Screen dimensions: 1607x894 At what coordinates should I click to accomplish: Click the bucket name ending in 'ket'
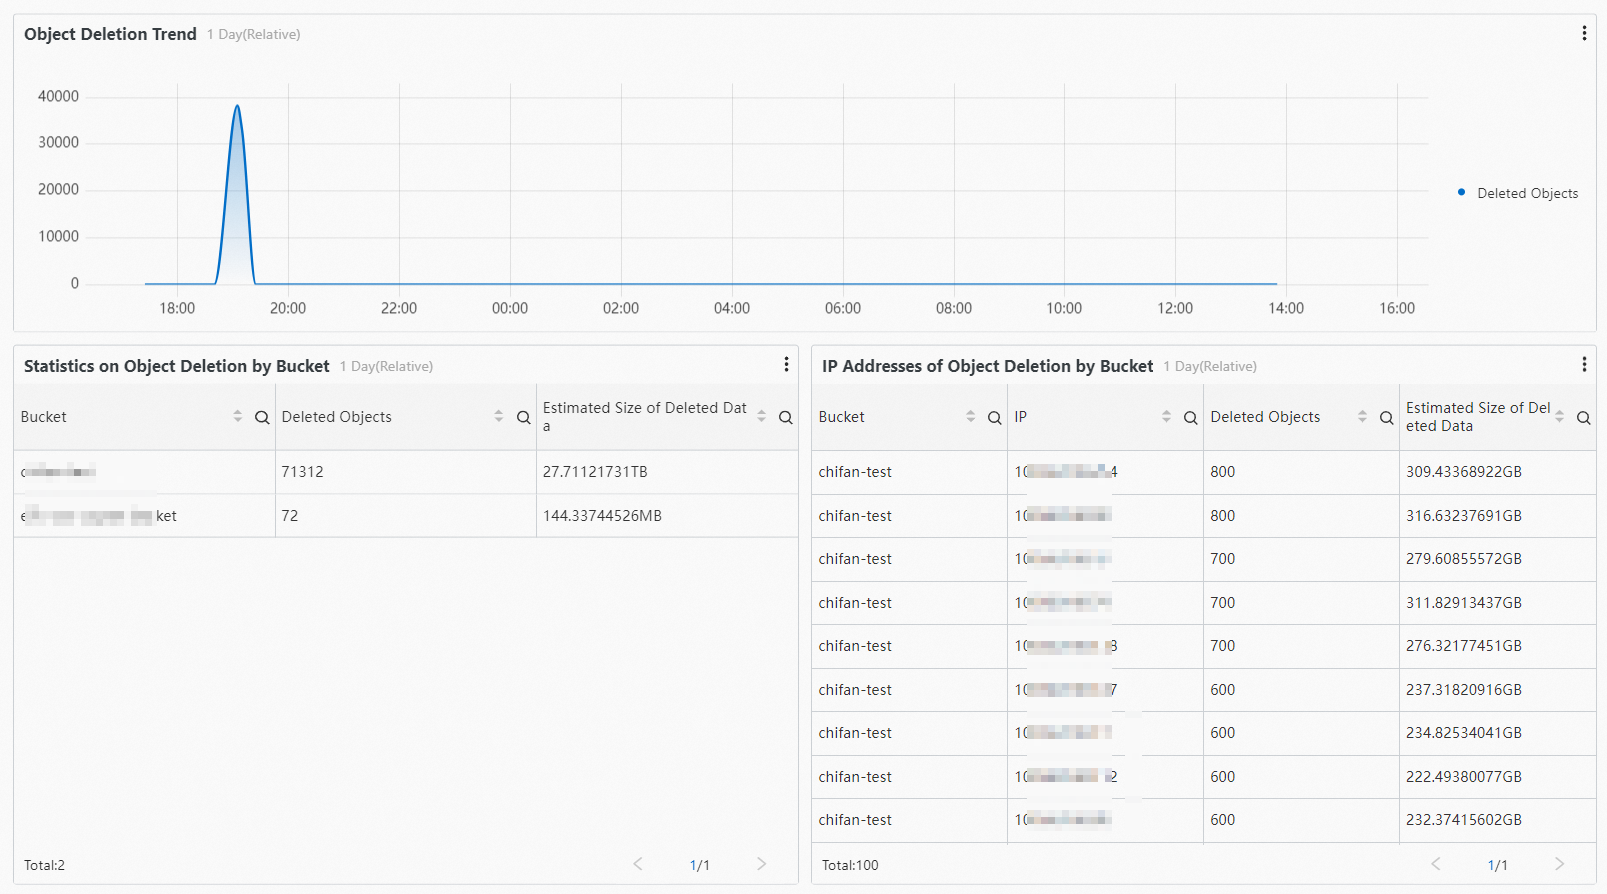pyautogui.click(x=98, y=516)
